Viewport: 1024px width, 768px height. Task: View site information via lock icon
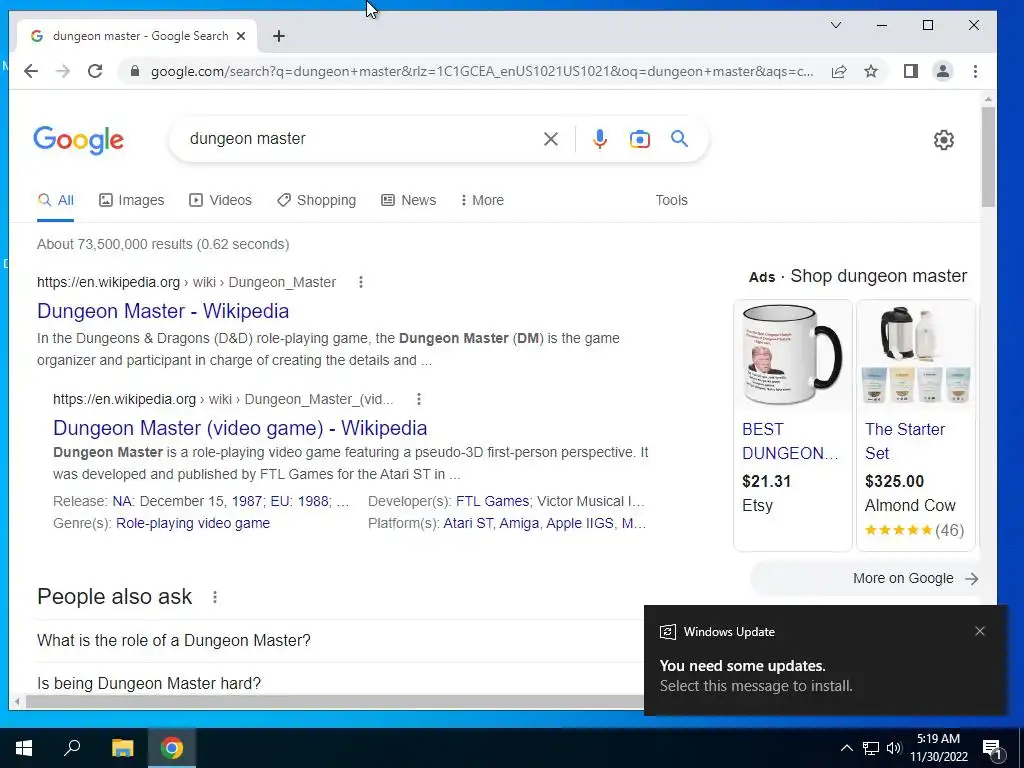click(x=135, y=71)
